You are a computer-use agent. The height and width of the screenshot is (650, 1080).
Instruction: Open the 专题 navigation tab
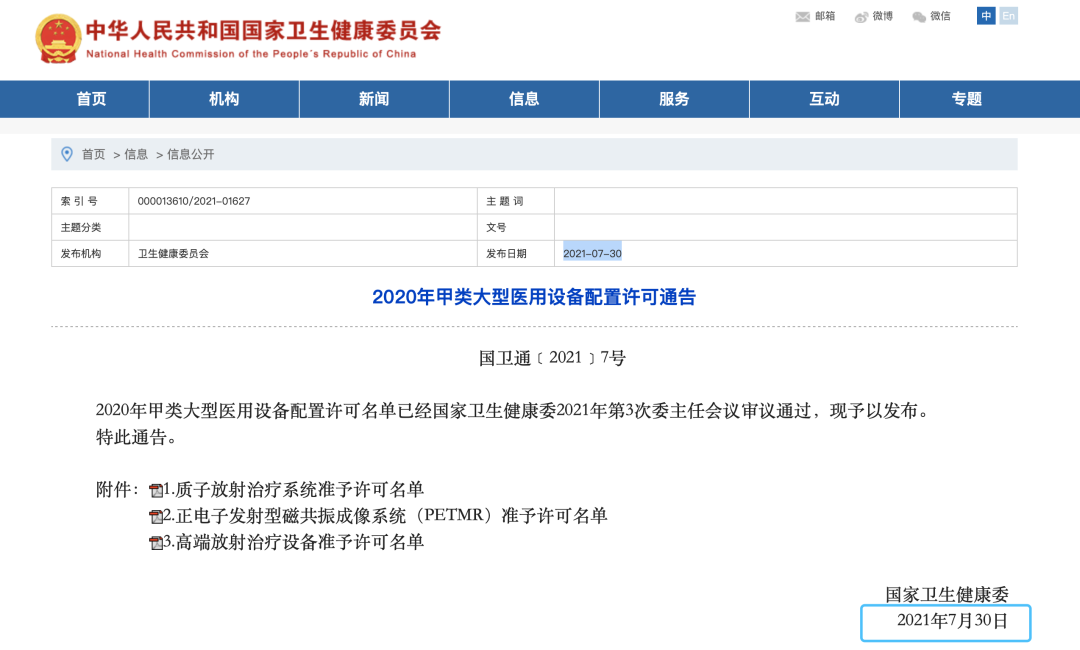click(967, 99)
